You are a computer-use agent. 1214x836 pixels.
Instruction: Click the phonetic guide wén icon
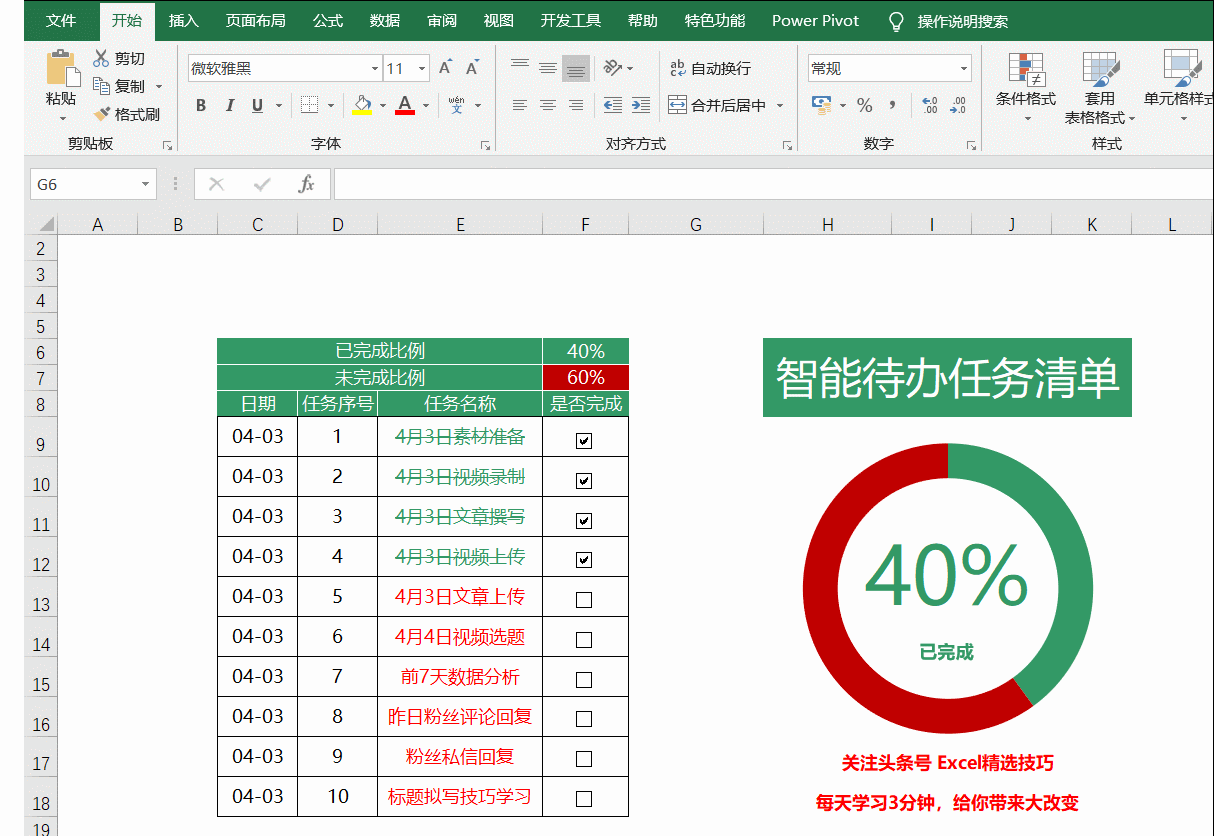457,105
